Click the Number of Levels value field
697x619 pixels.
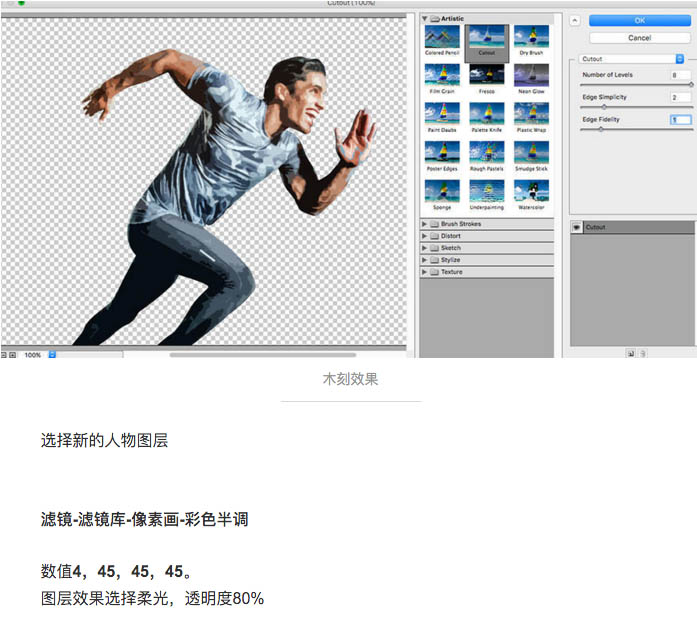tap(681, 75)
